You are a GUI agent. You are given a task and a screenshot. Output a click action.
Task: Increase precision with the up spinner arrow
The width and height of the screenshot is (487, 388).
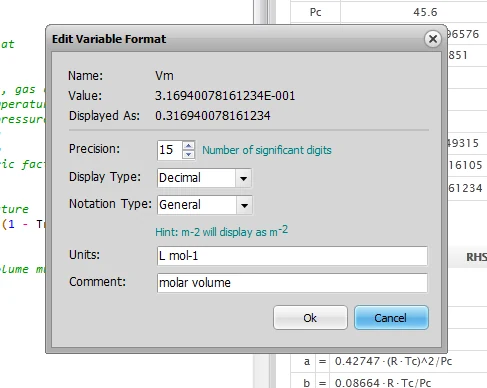(x=189, y=146)
